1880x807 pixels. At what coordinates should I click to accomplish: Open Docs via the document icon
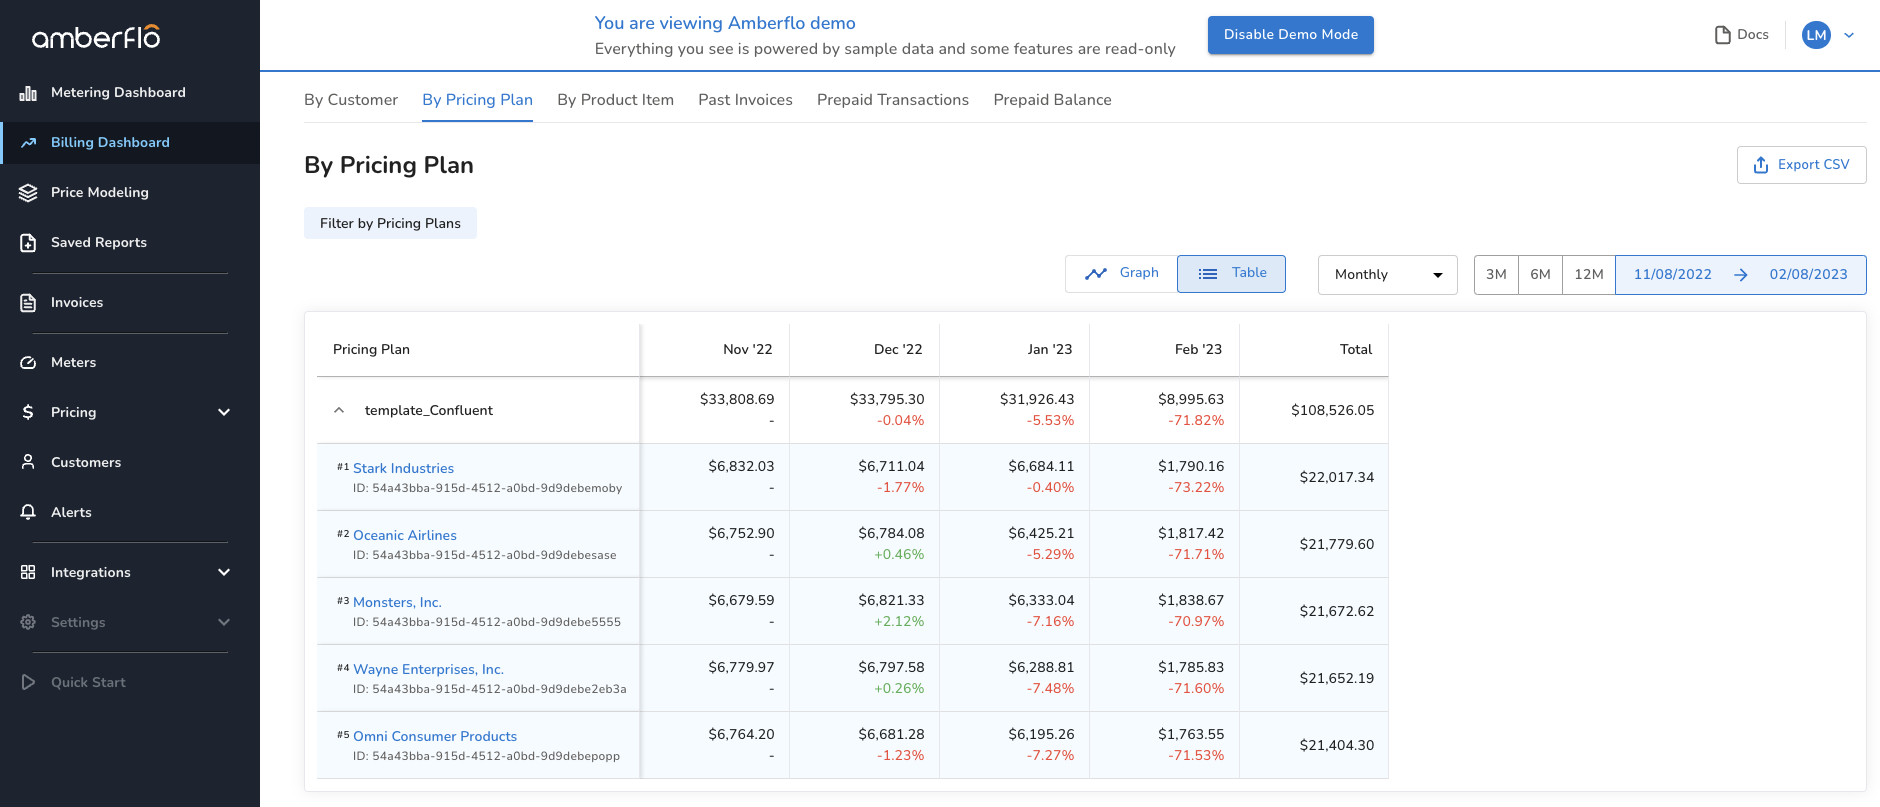1722,35
